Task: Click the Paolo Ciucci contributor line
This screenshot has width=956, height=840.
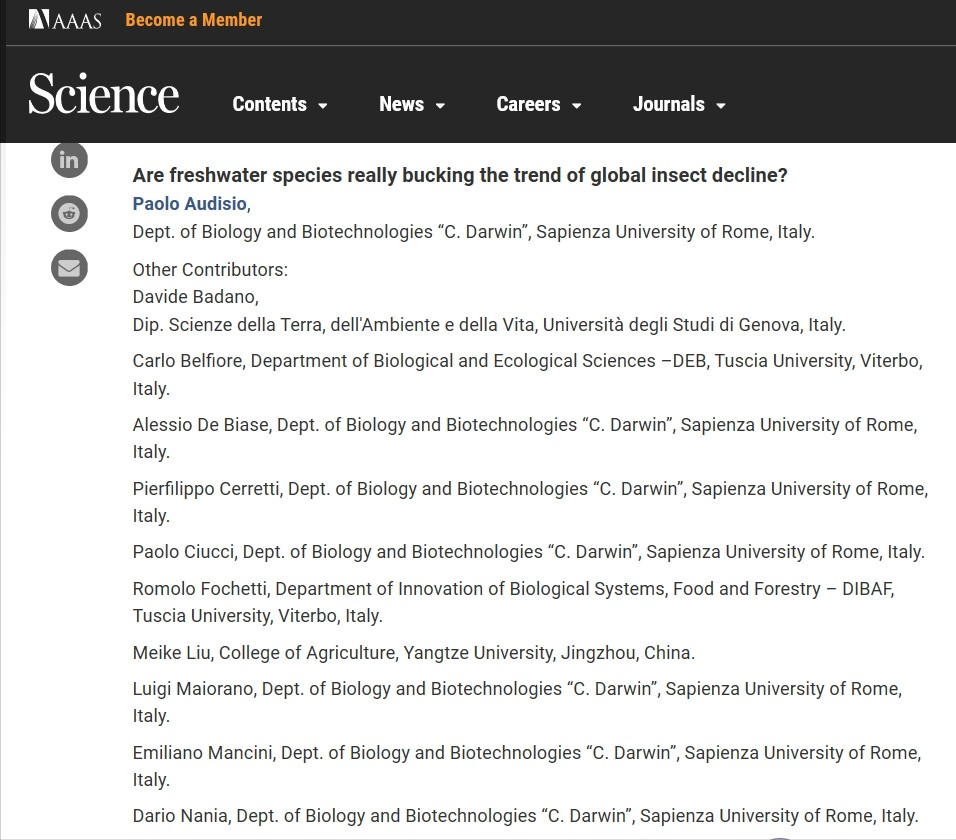Action: tap(528, 552)
